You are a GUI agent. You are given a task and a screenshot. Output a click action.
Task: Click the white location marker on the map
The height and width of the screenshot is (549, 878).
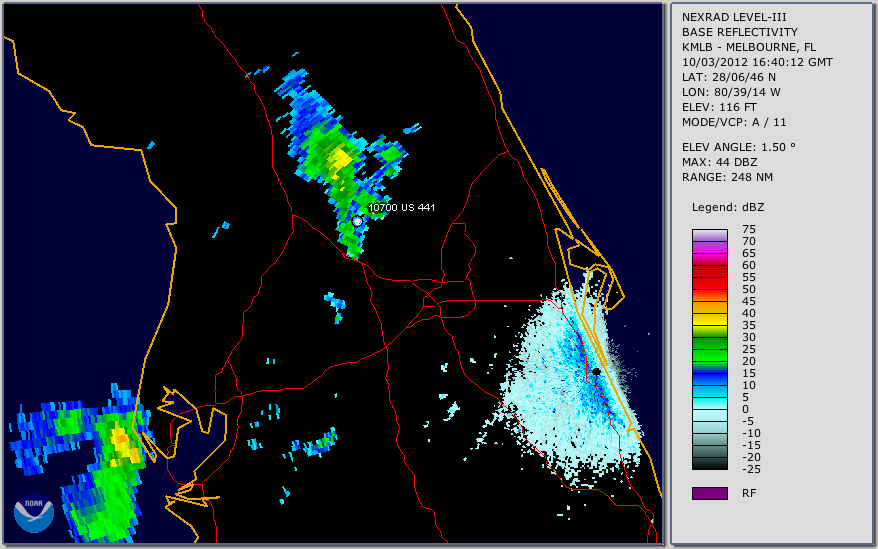coord(357,221)
